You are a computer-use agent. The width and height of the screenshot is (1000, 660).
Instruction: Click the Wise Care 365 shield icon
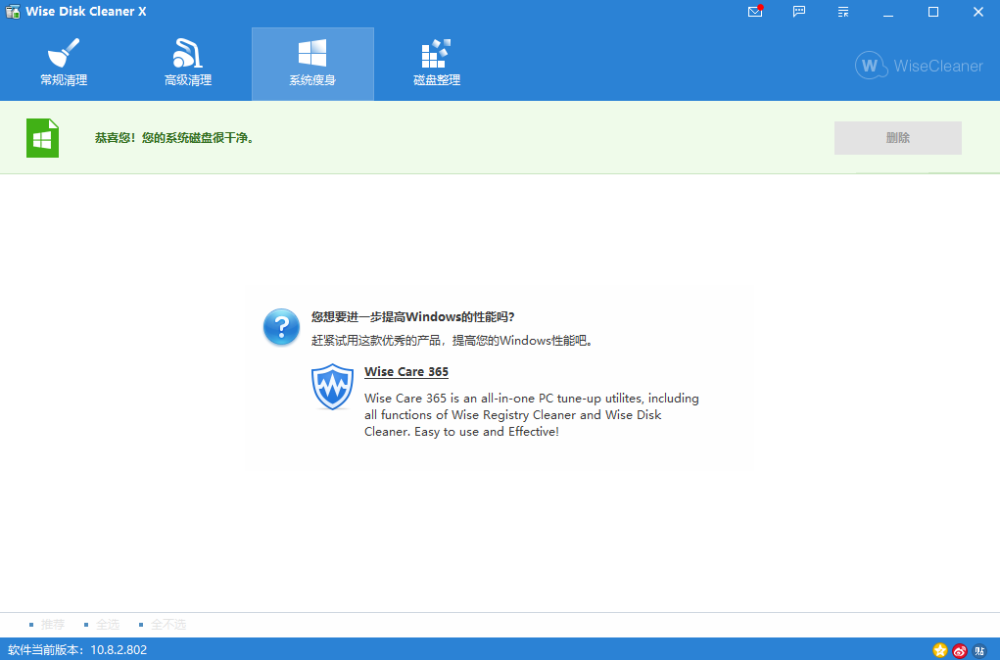[332, 386]
